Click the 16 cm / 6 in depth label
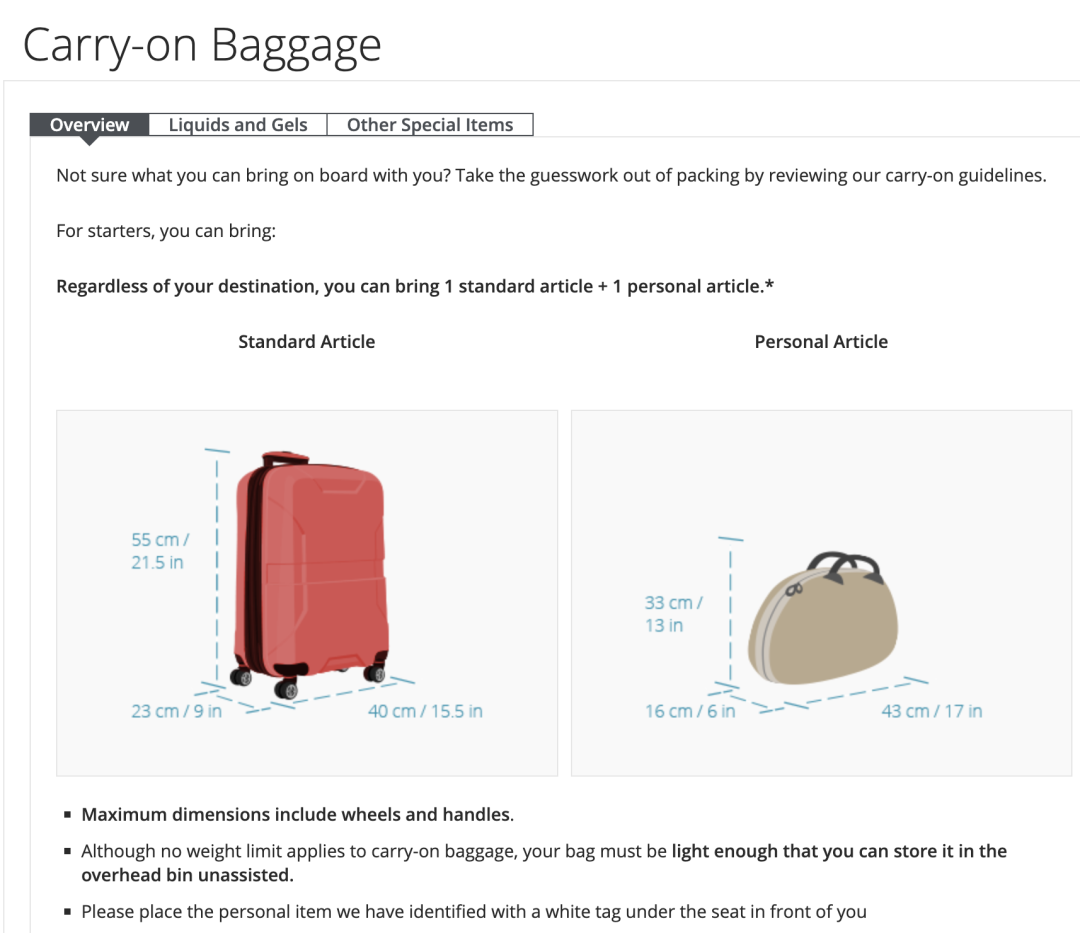 click(690, 711)
